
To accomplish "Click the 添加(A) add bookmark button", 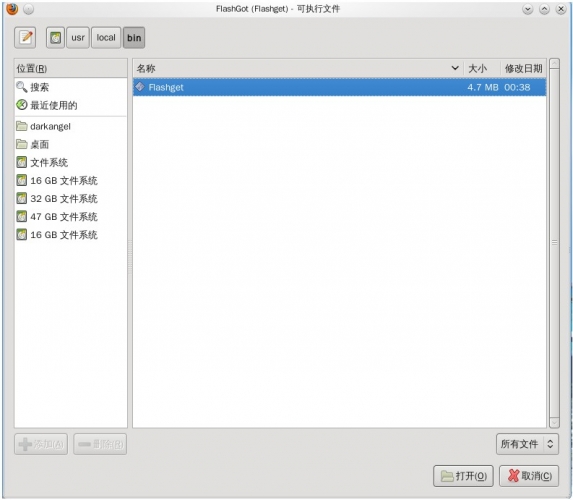I will coord(41,444).
